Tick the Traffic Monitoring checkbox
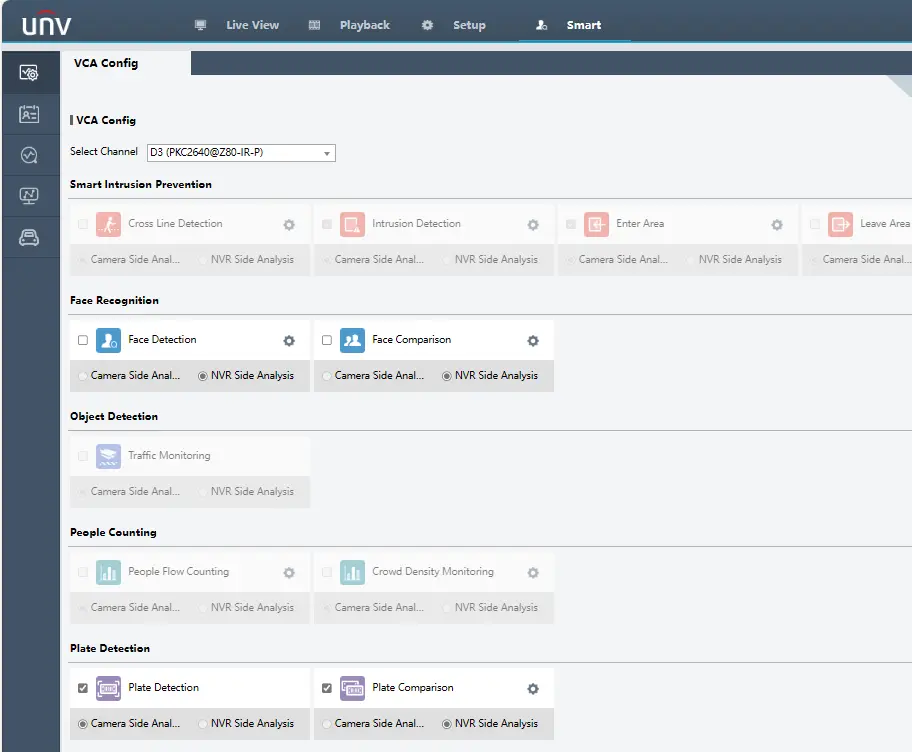Screen dimensions: 912x752 coord(83,456)
